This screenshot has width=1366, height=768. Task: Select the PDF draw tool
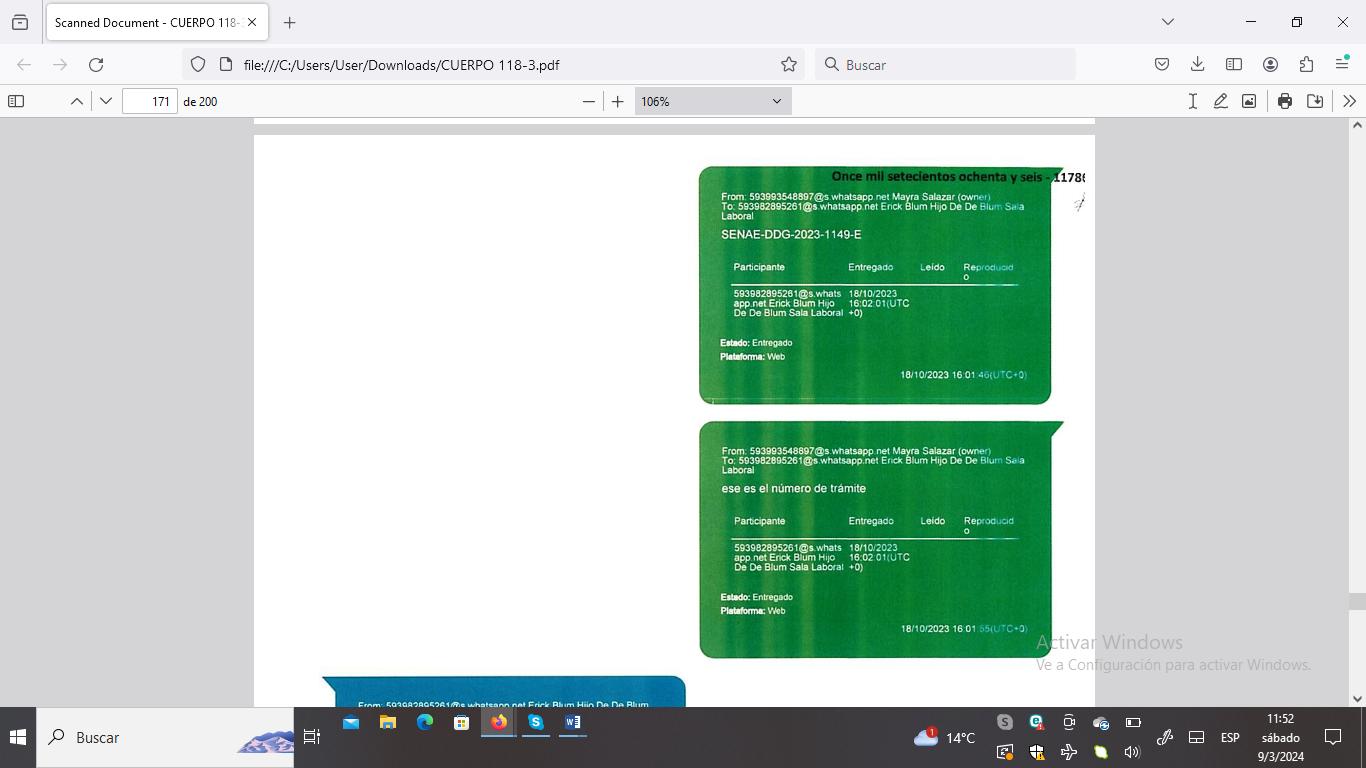[1220, 101]
